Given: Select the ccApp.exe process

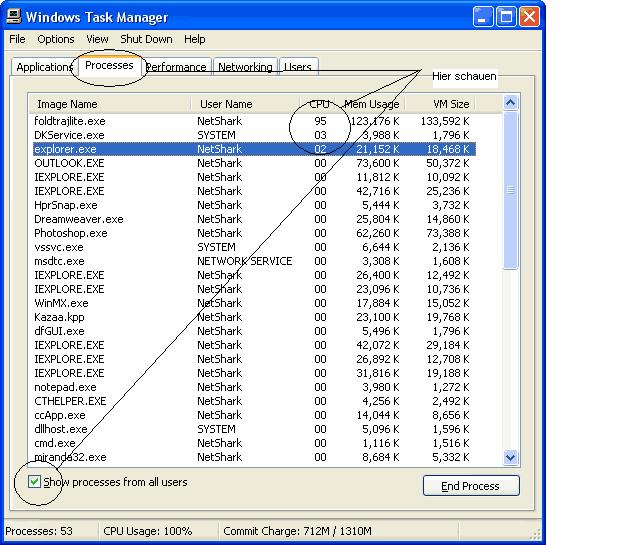Looking at the screenshot, I should (x=254, y=415).
